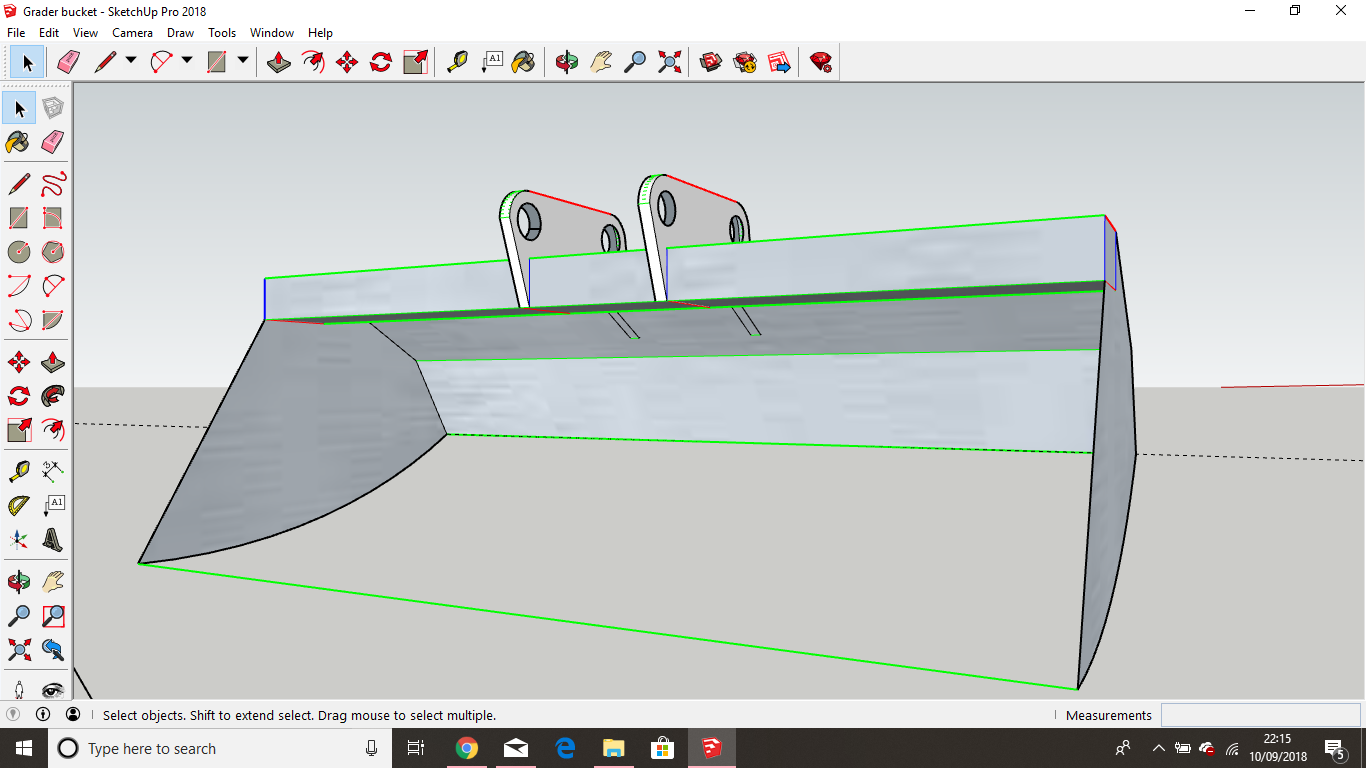Screen dimensions: 1366x768
Task: Choose the 3 Point Arc tool
Action: tap(19, 320)
